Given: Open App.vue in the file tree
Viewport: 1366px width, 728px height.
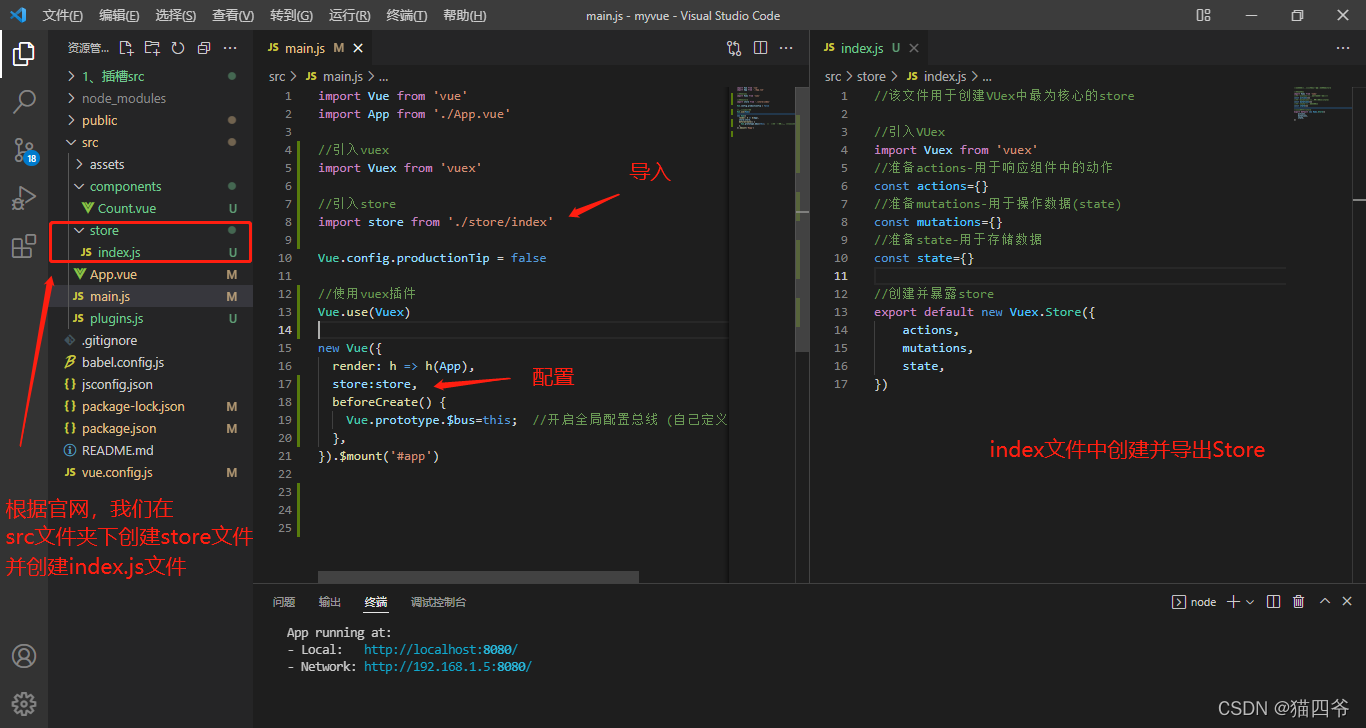Looking at the screenshot, I should [150, 274].
